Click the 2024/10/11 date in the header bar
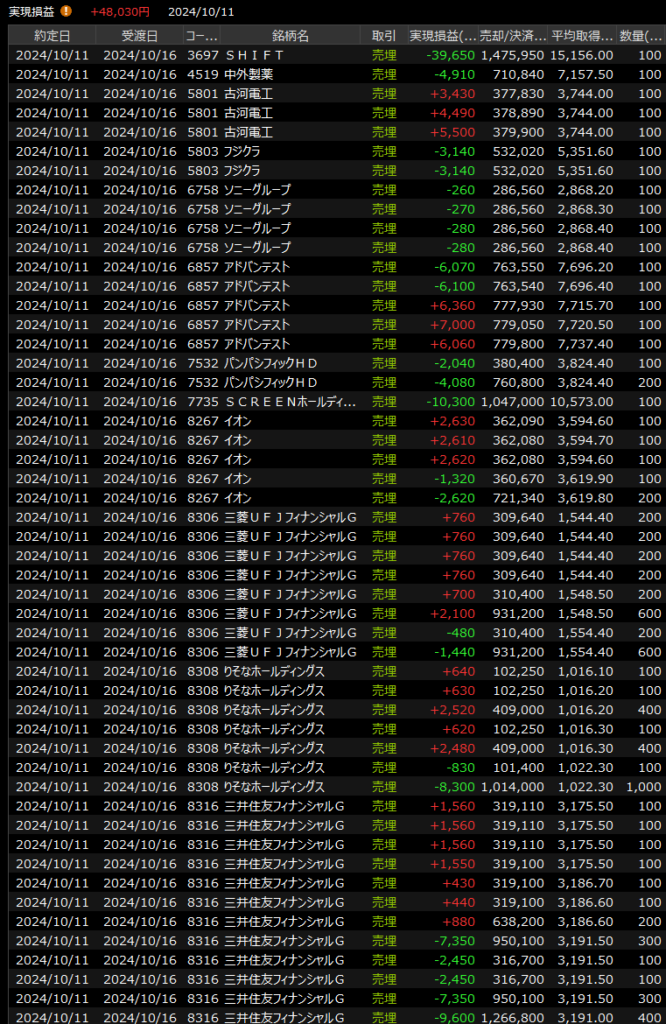This screenshot has width=666, height=1024. click(x=202, y=11)
